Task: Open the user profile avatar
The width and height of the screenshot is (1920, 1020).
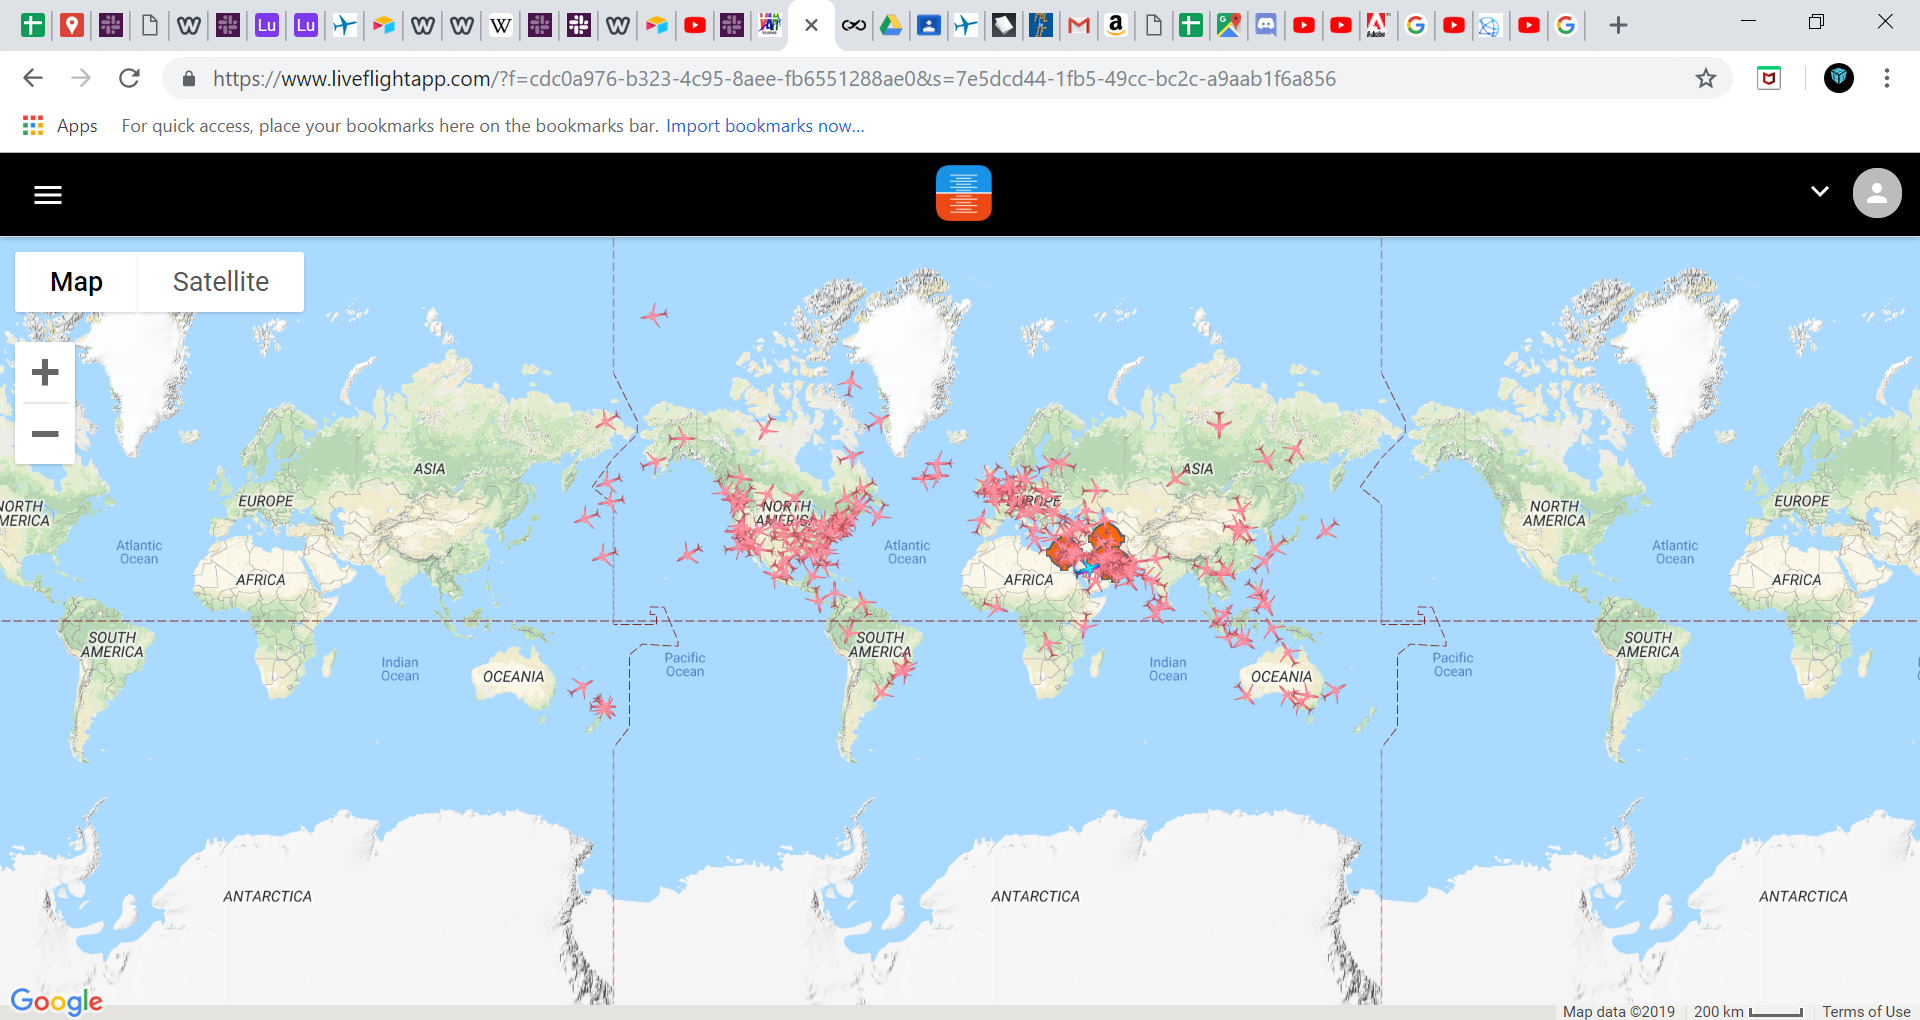Action: tap(1877, 193)
